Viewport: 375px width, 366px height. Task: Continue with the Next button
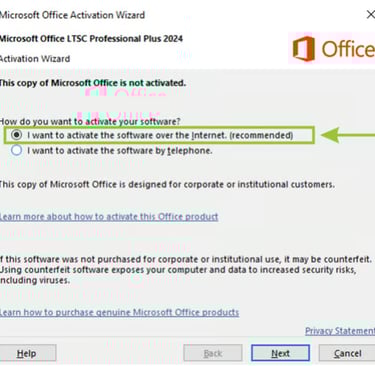[x=280, y=353]
